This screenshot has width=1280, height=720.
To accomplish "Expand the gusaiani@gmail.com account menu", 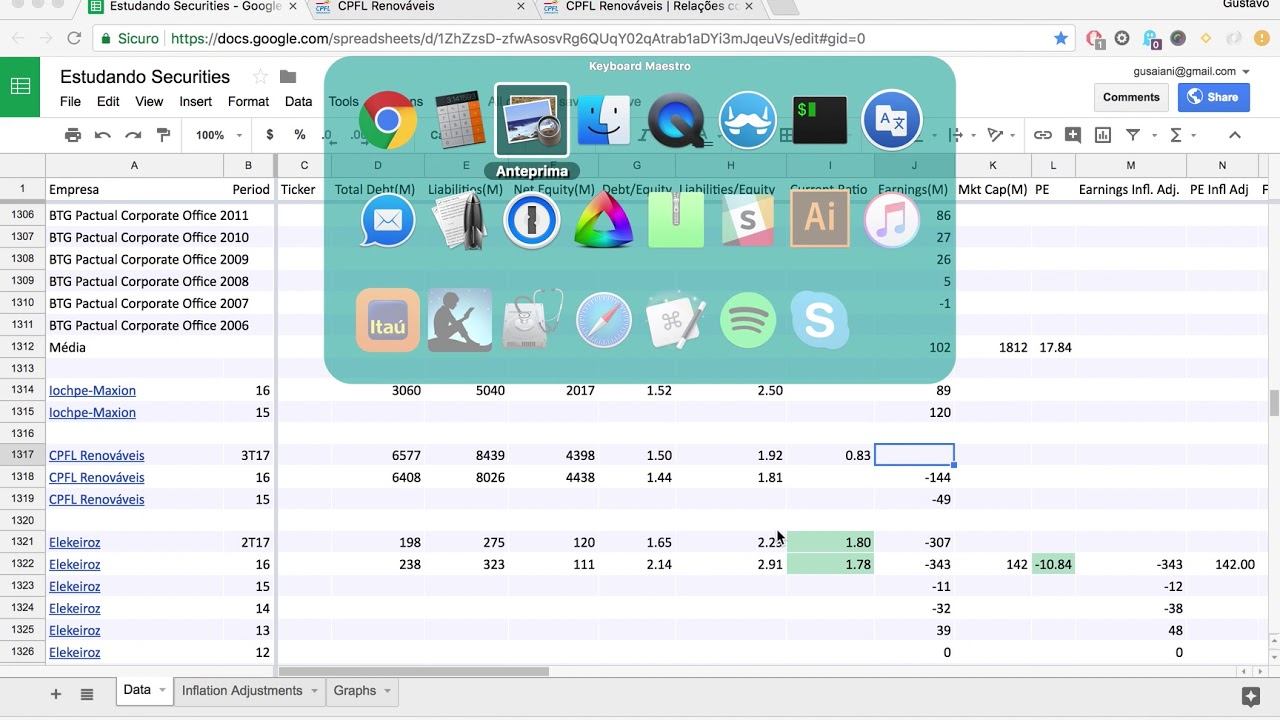I will (x=1191, y=72).
